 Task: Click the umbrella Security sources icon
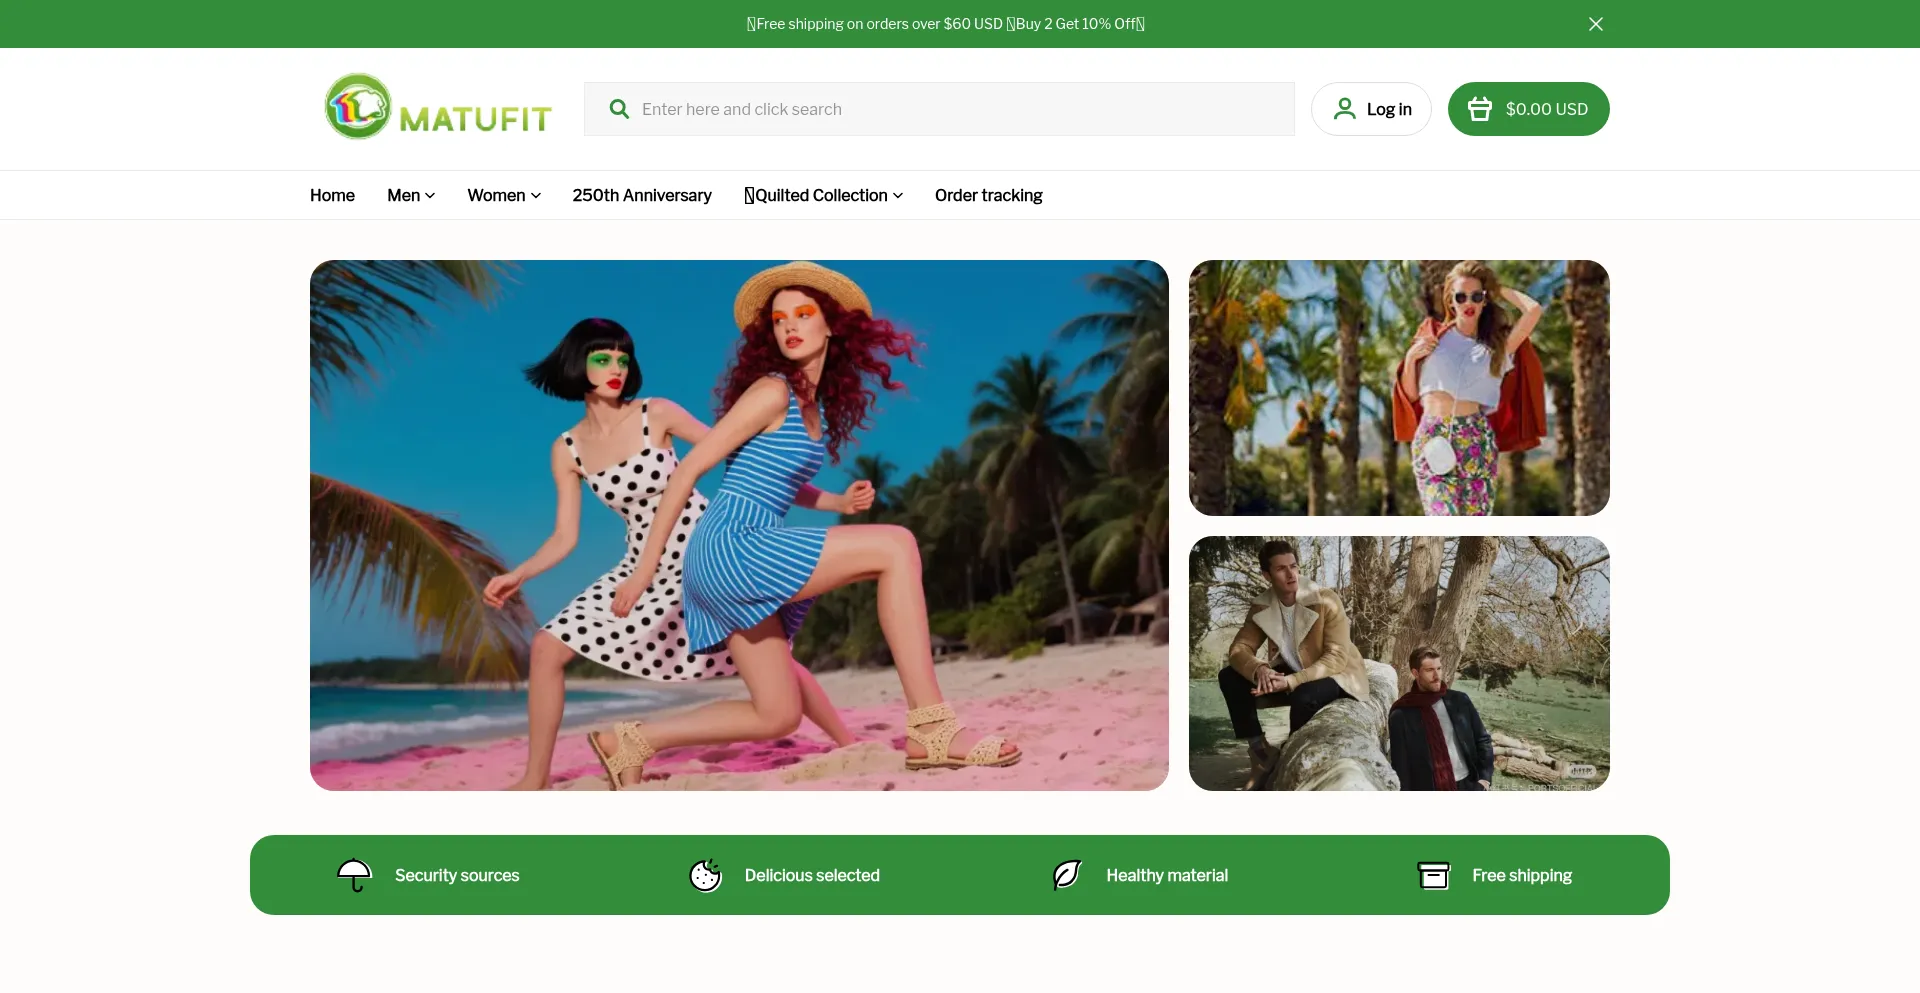(354, 875)
